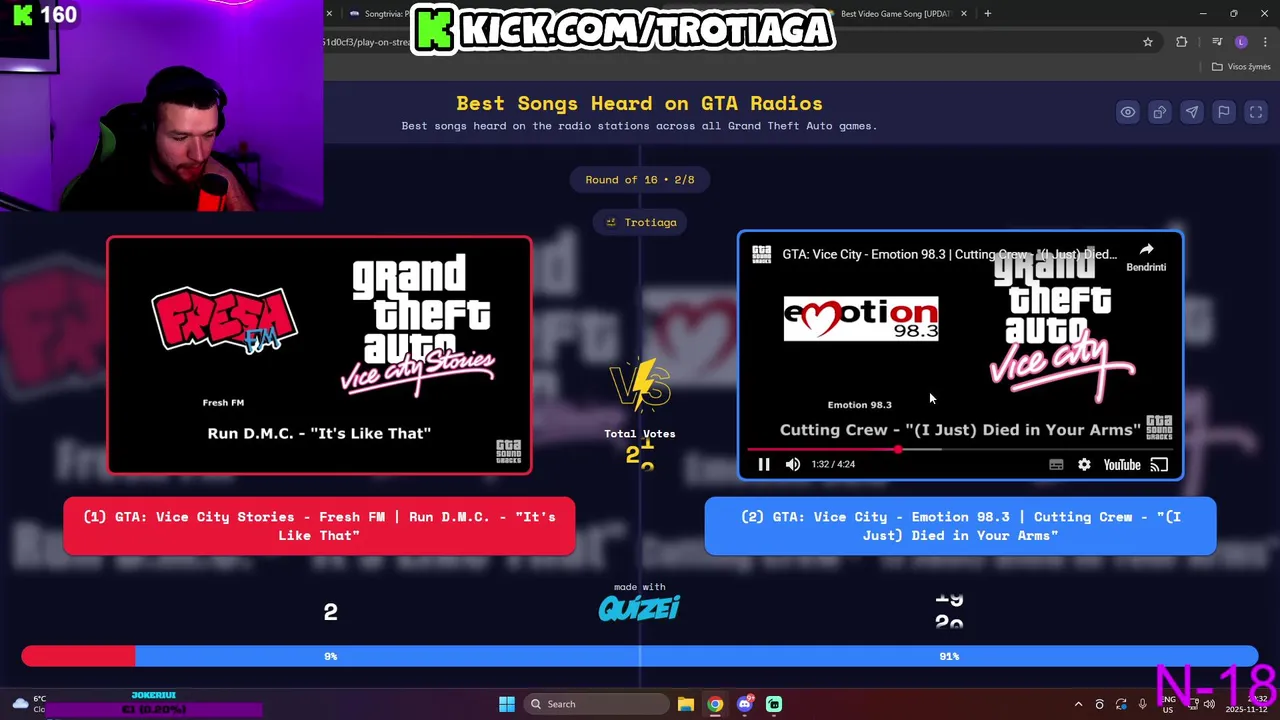Click the GTA Soundtracks channel avatar

click(x=762, y=254)
